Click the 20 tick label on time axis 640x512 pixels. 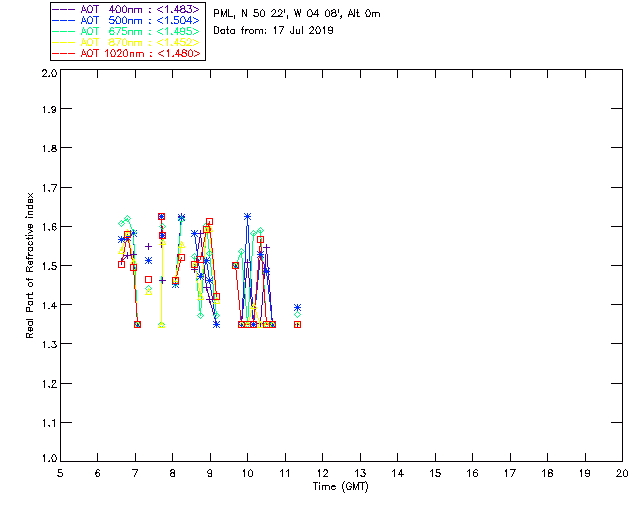621,472
